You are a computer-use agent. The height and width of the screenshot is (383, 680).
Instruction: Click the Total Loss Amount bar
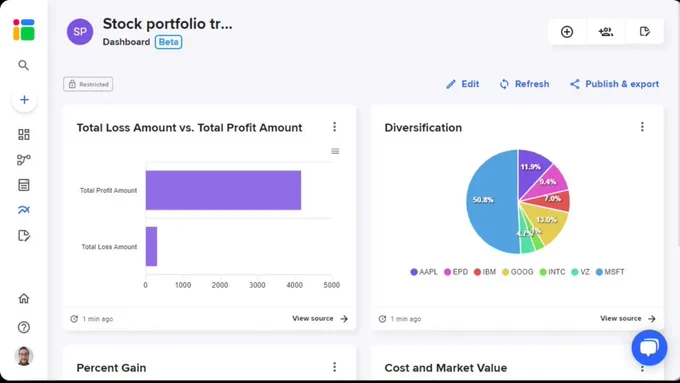pos(151,246)
